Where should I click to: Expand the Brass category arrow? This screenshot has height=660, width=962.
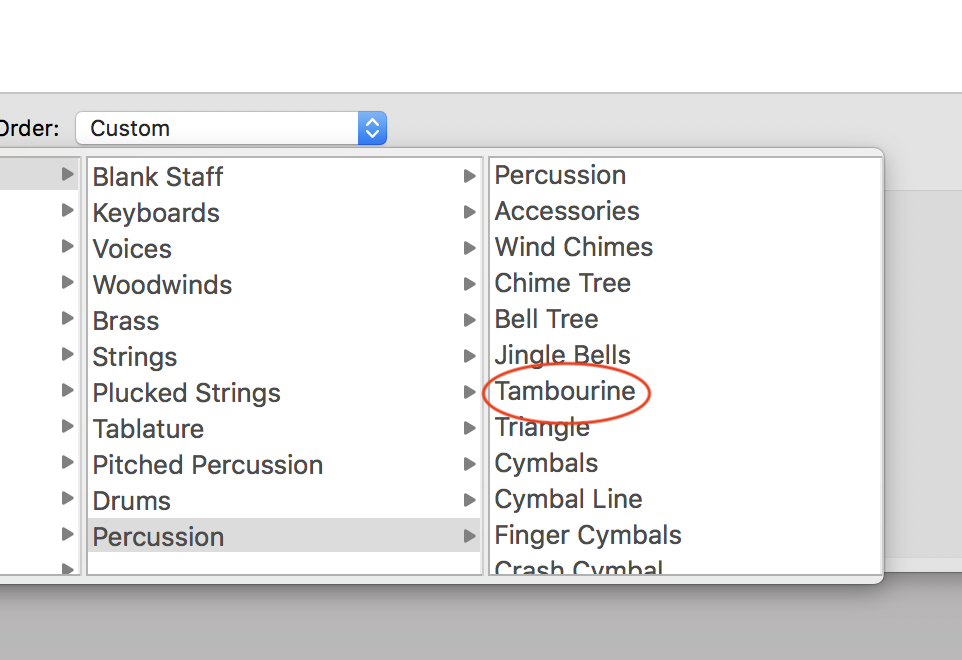(470, 321)
